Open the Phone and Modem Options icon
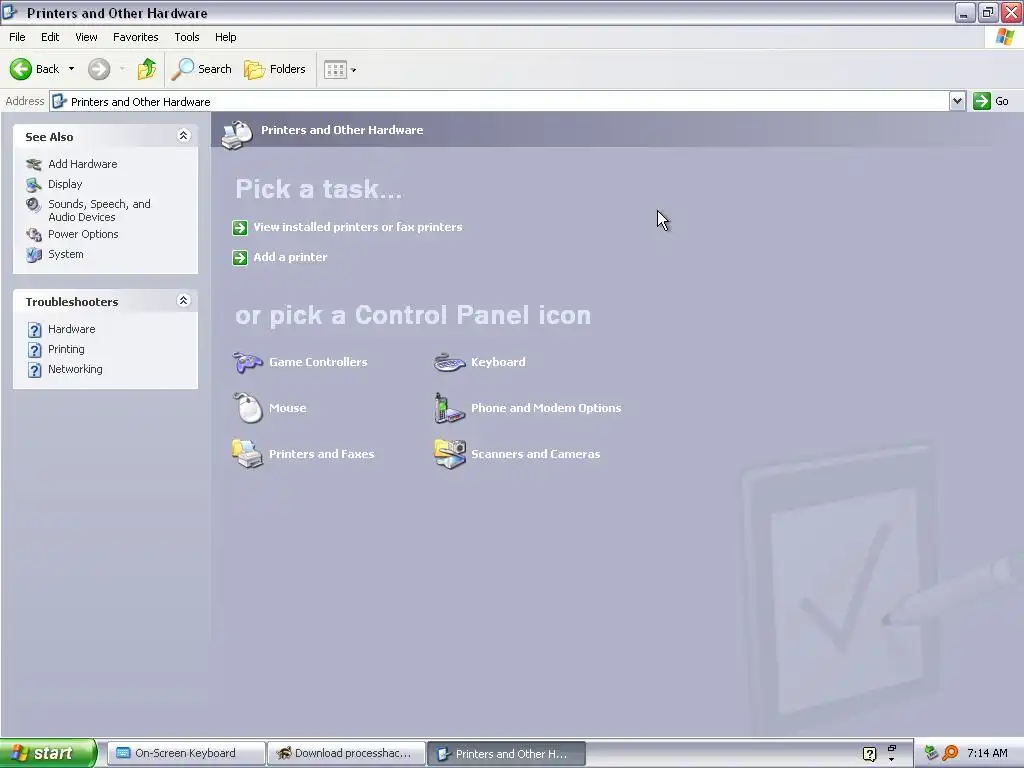 449,408
